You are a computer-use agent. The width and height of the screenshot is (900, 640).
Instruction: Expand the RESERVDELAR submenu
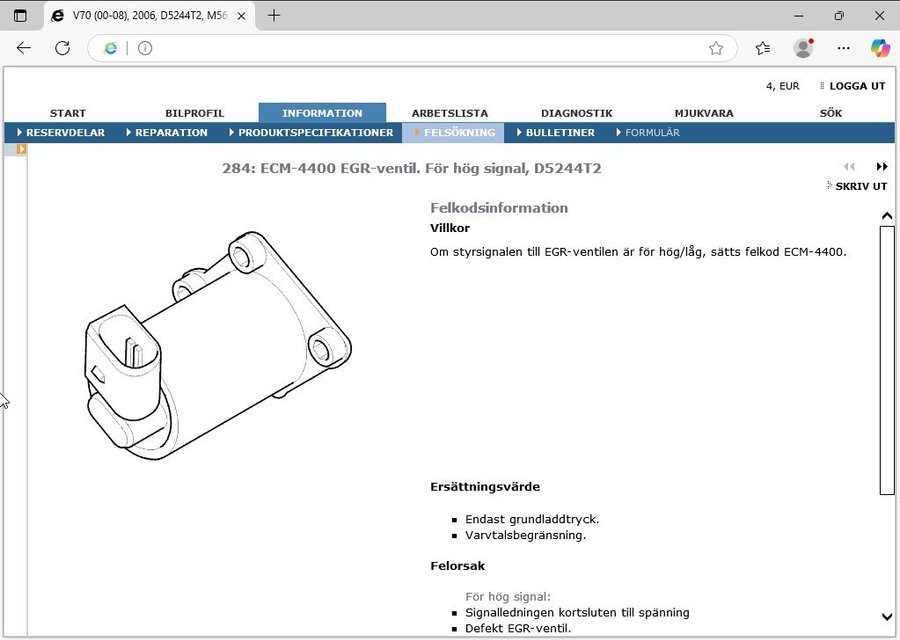pos(61,132)
